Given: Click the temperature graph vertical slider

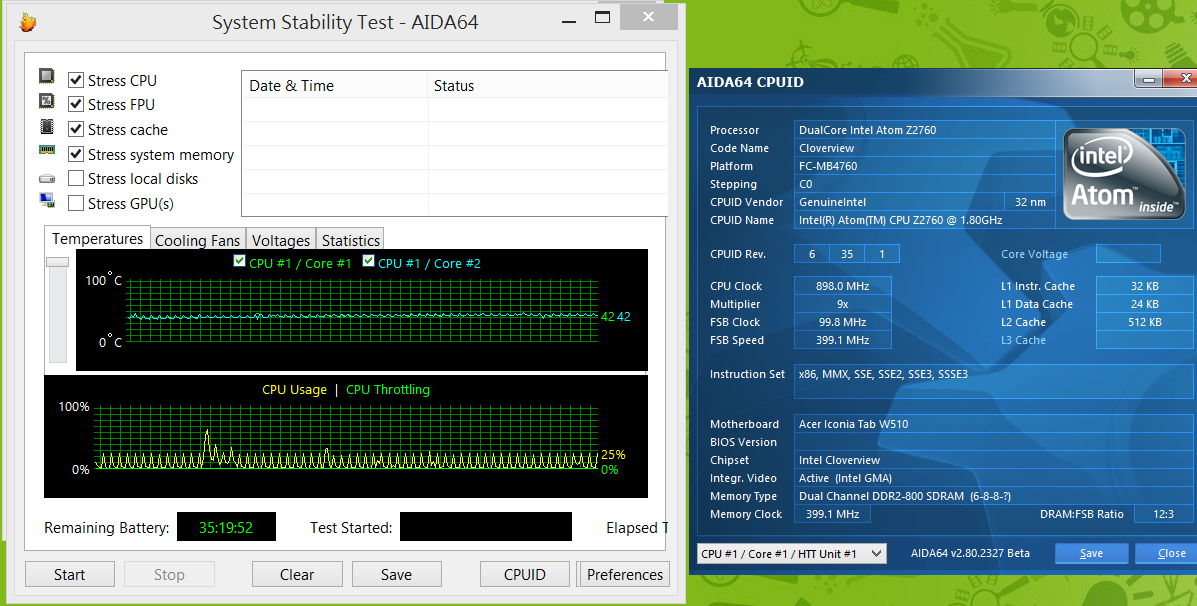Looking at the screenshot, I should tap(57, 262).
